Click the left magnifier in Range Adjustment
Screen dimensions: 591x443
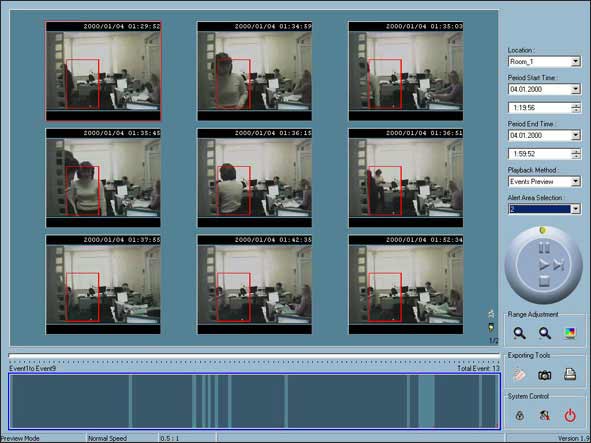click(x=519, y=333)
